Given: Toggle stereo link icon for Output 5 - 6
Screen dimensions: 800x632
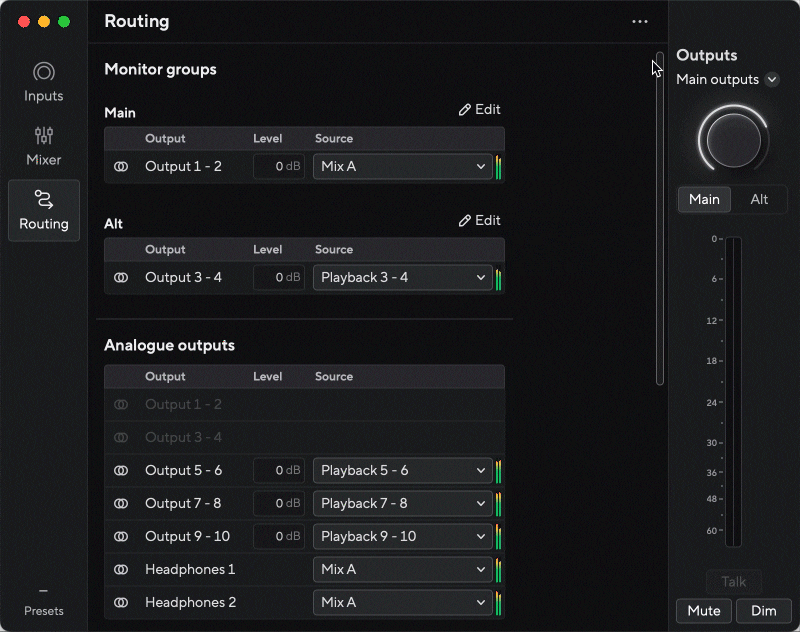Looking at the screenshot, I should point(121,470).
